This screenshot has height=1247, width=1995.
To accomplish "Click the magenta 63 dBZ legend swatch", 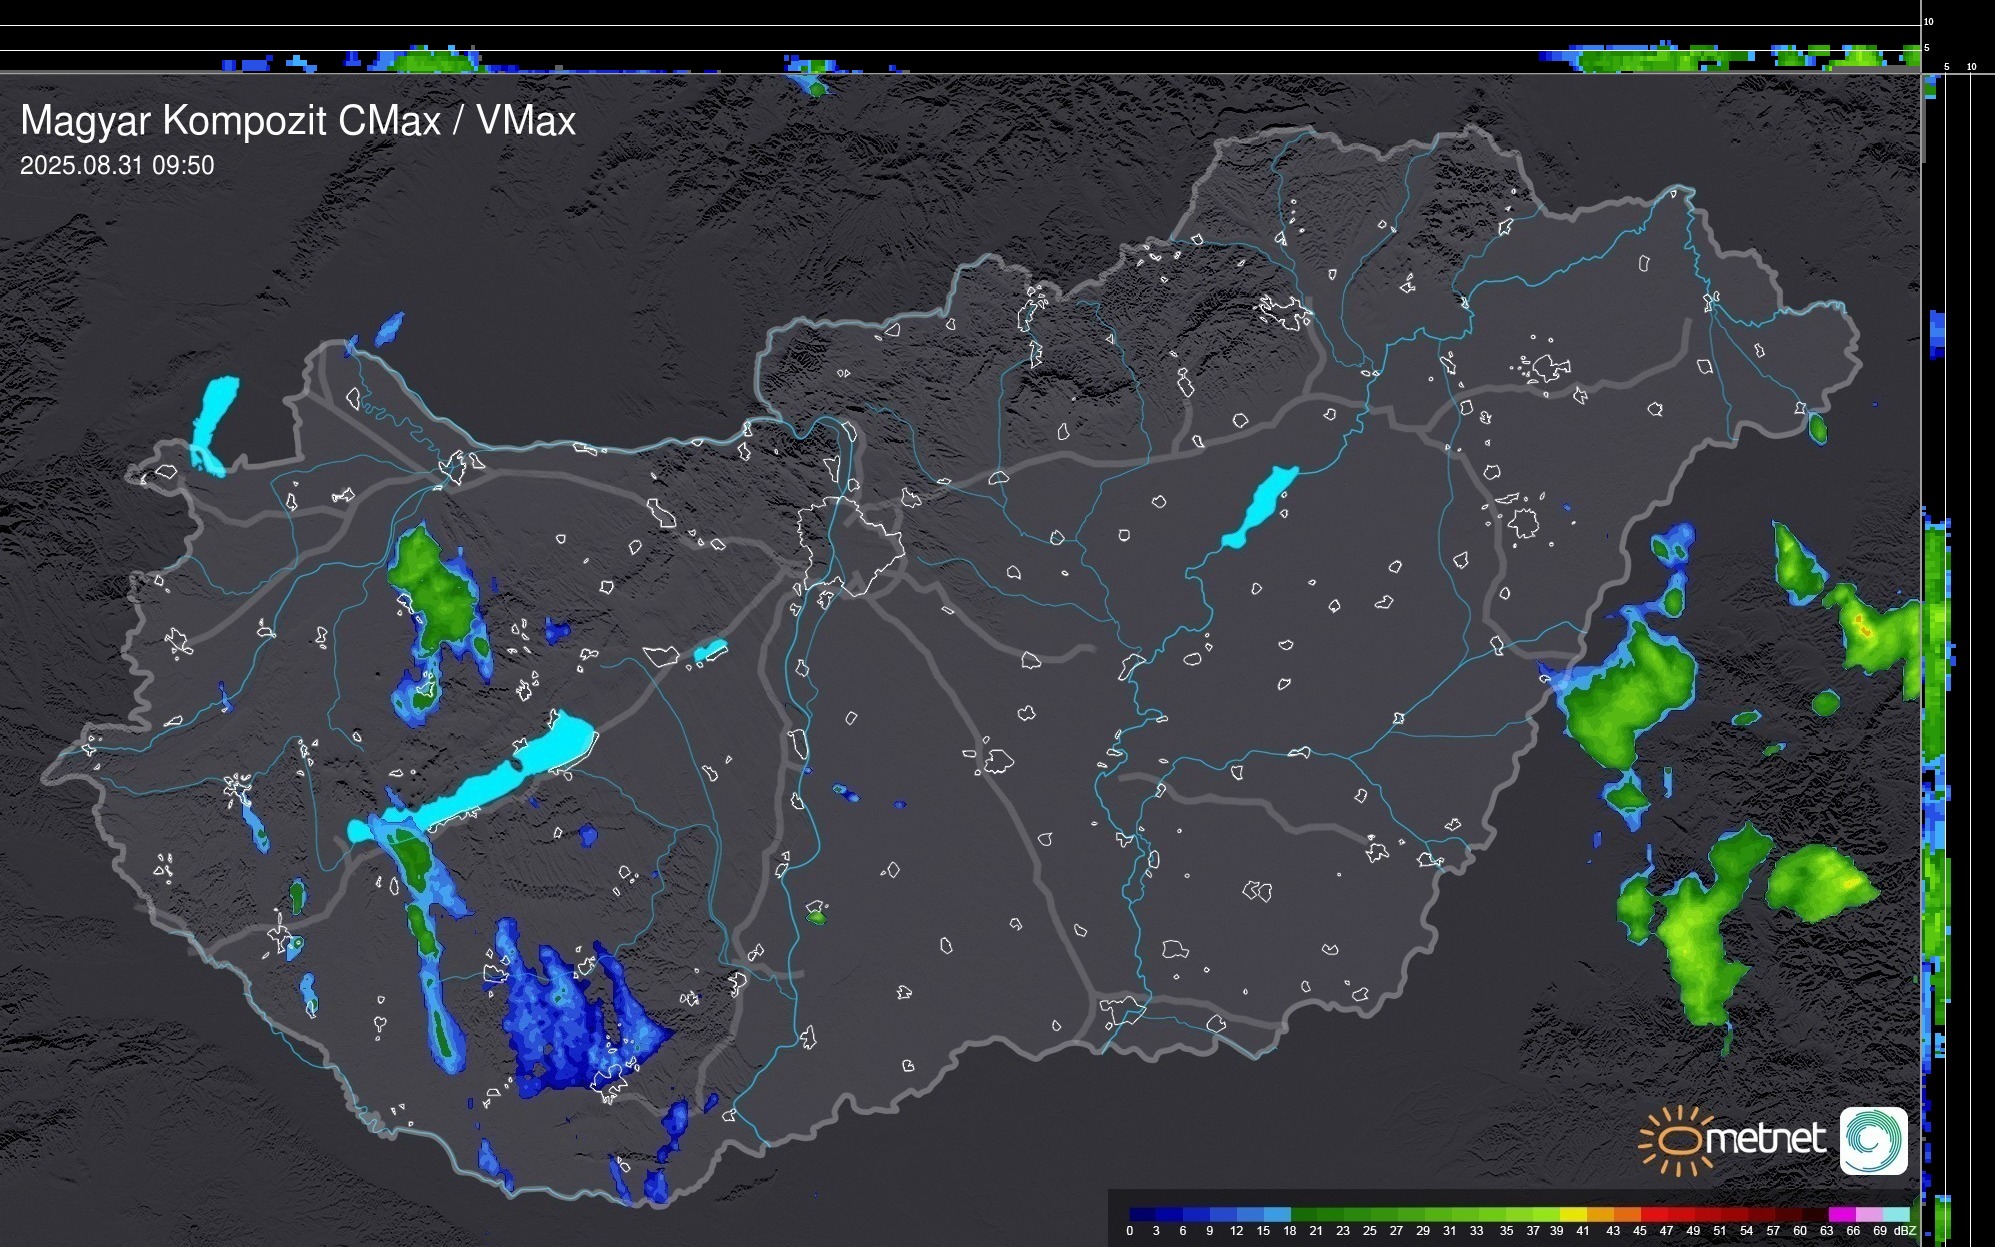I will click(1841, 1214).
